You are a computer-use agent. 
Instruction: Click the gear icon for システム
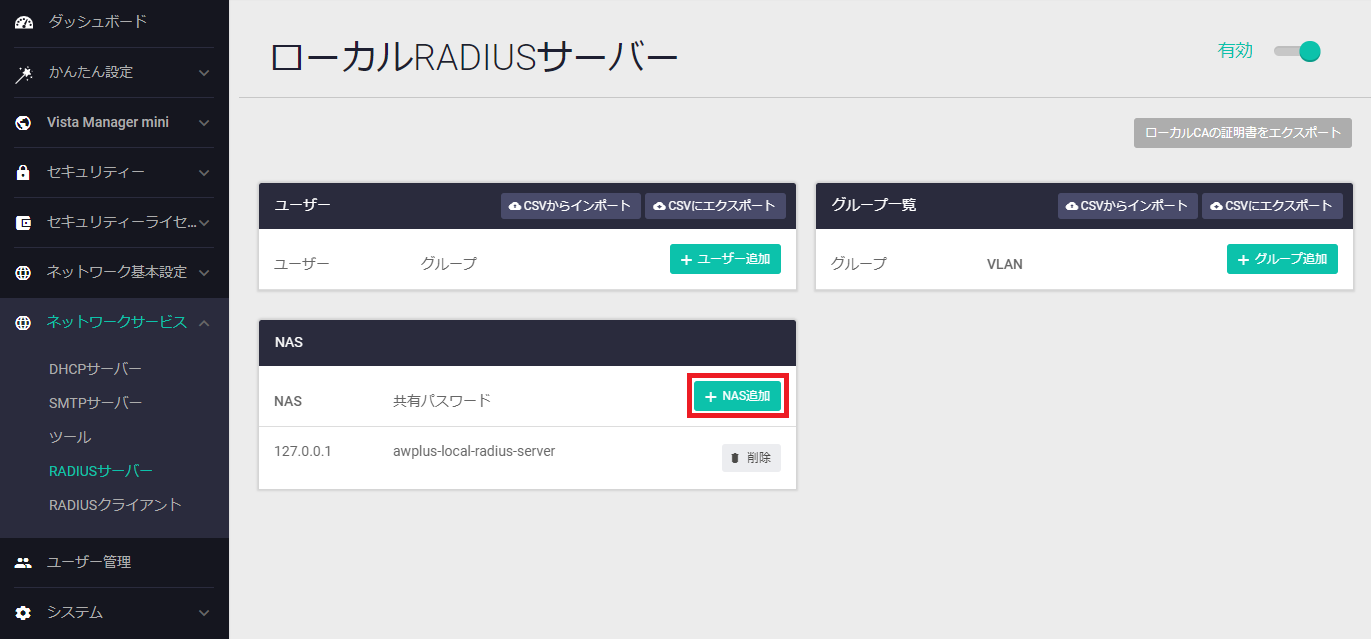click(x=24, y=613)
